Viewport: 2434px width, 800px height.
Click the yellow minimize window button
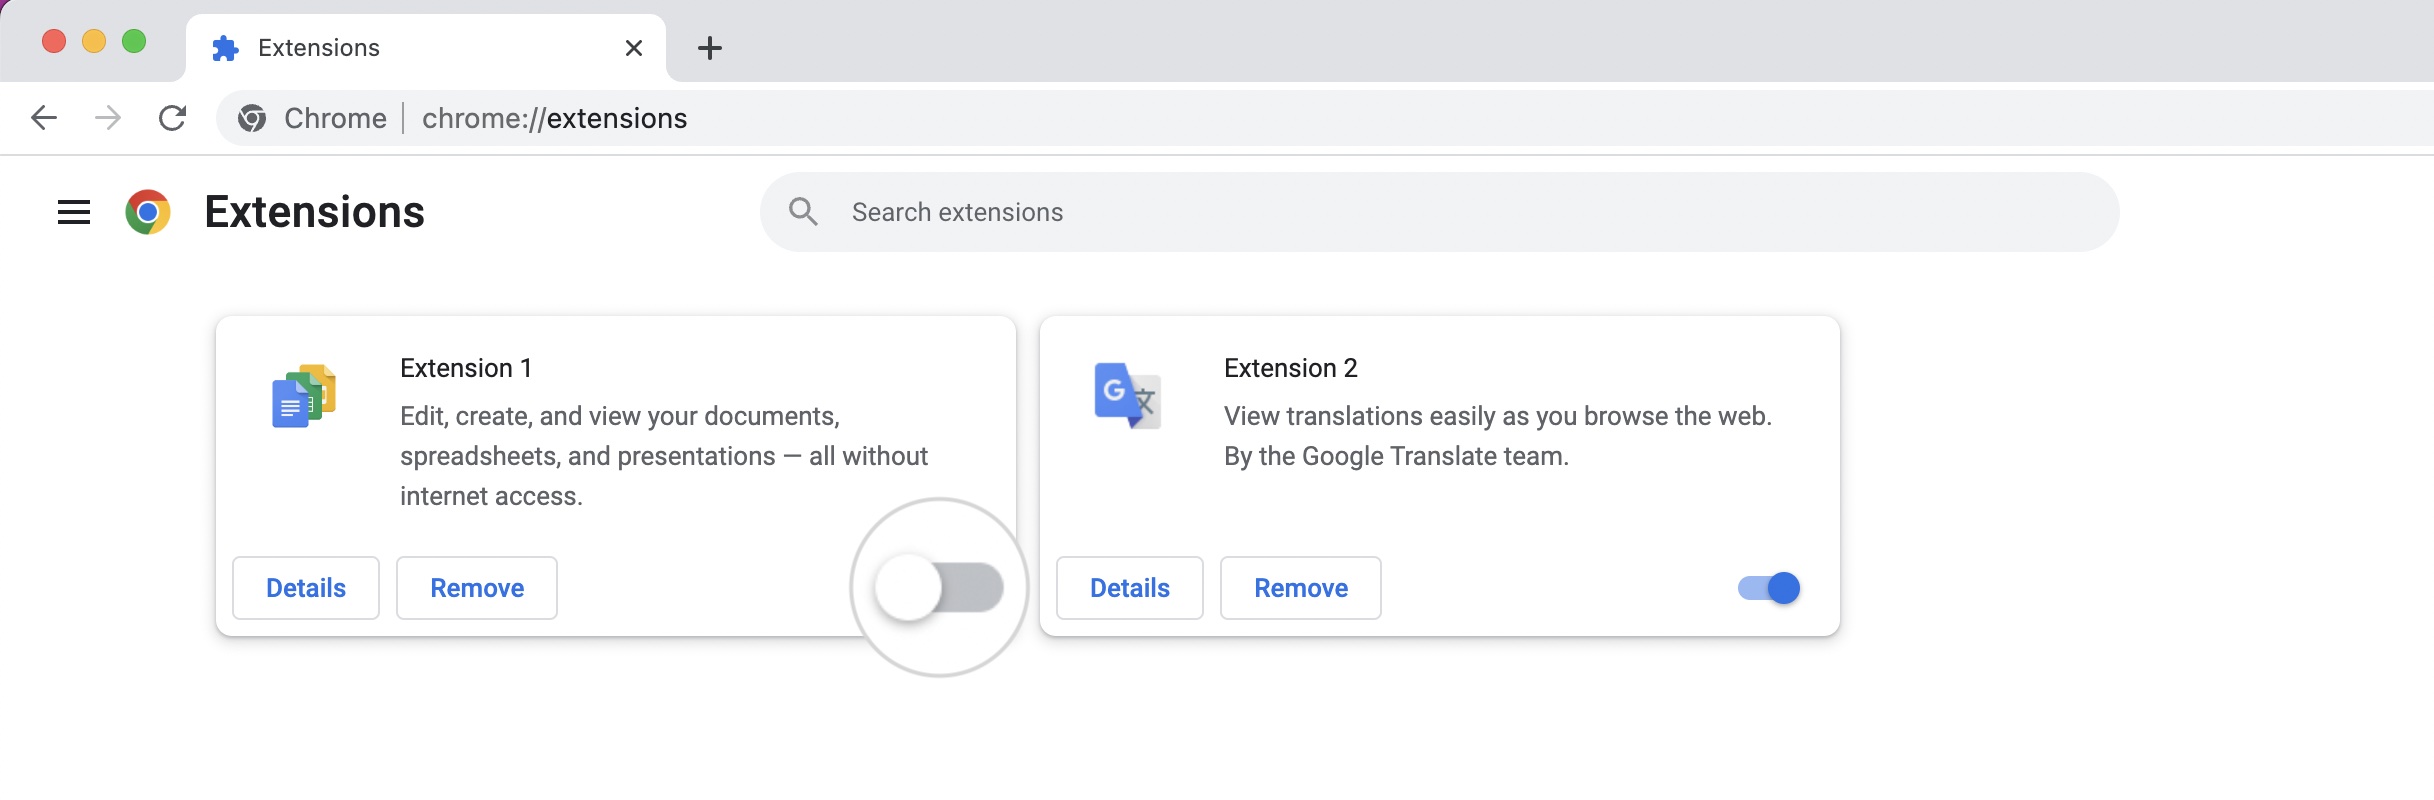pos(94,41)
